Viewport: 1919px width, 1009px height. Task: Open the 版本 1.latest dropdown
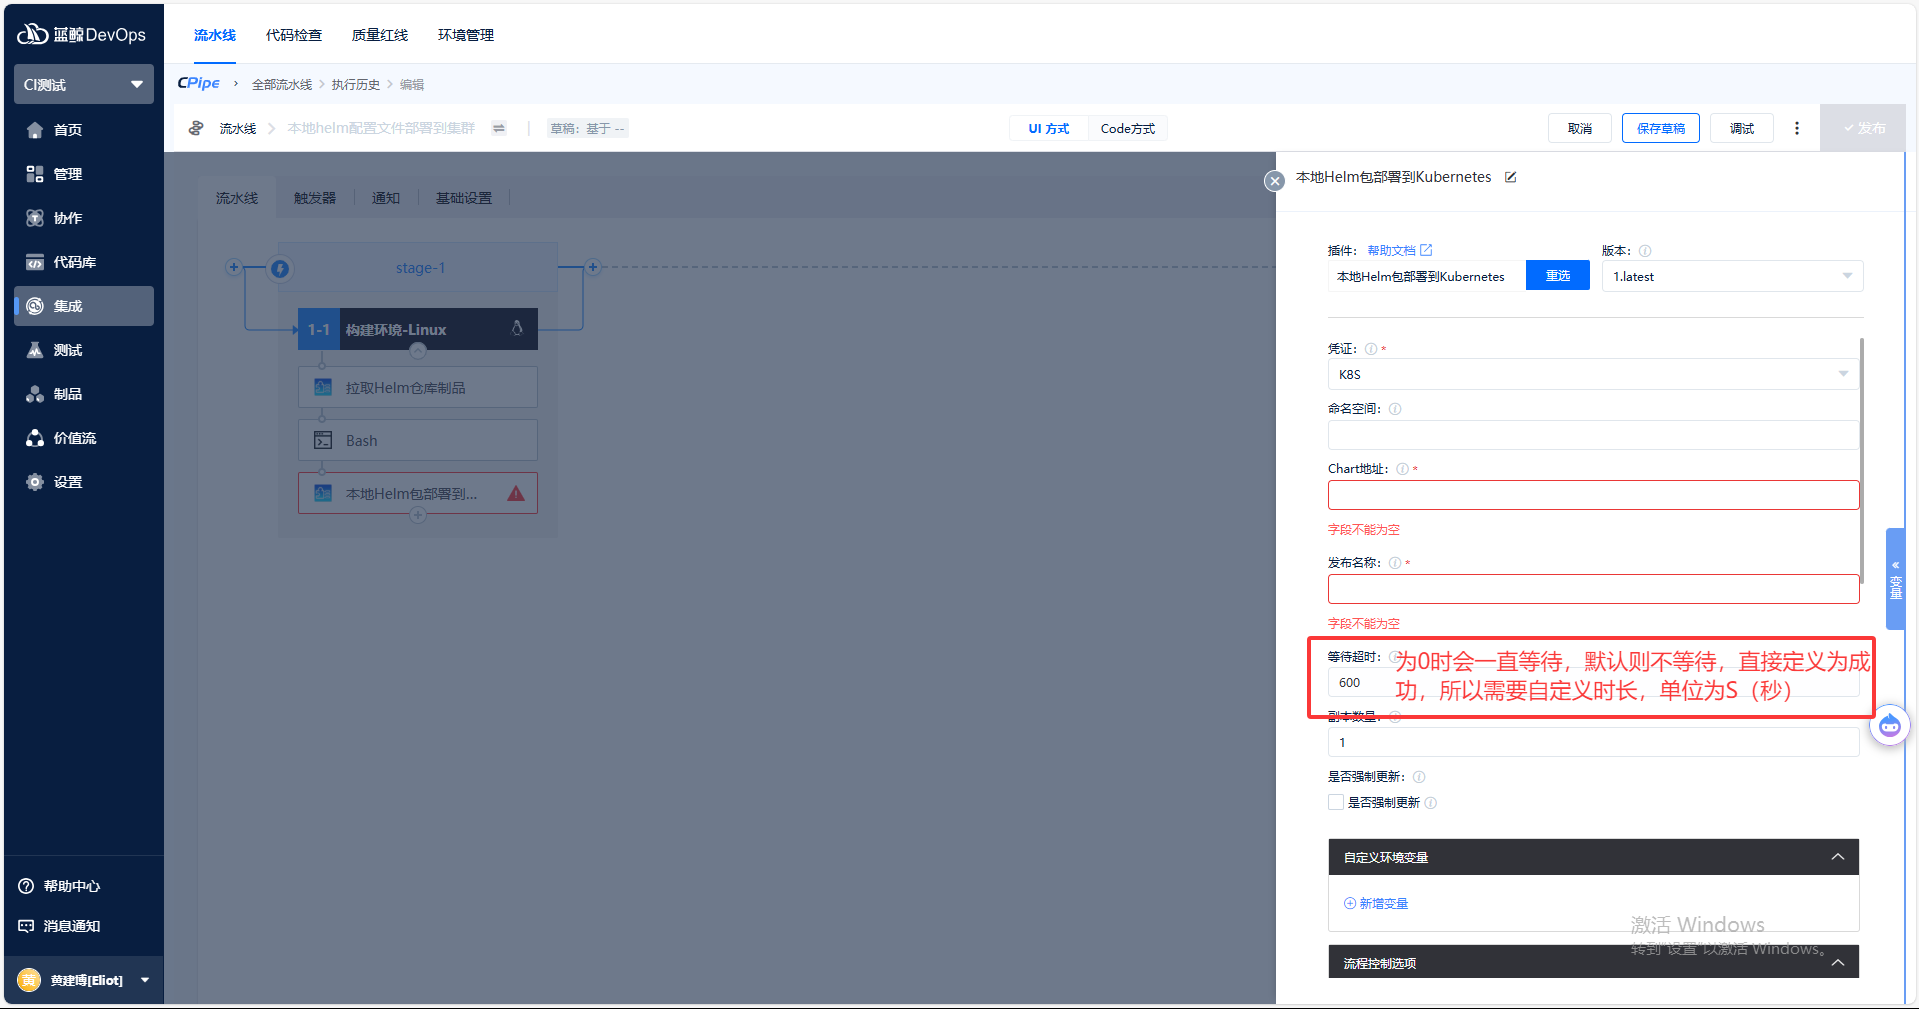[1731, 277]
